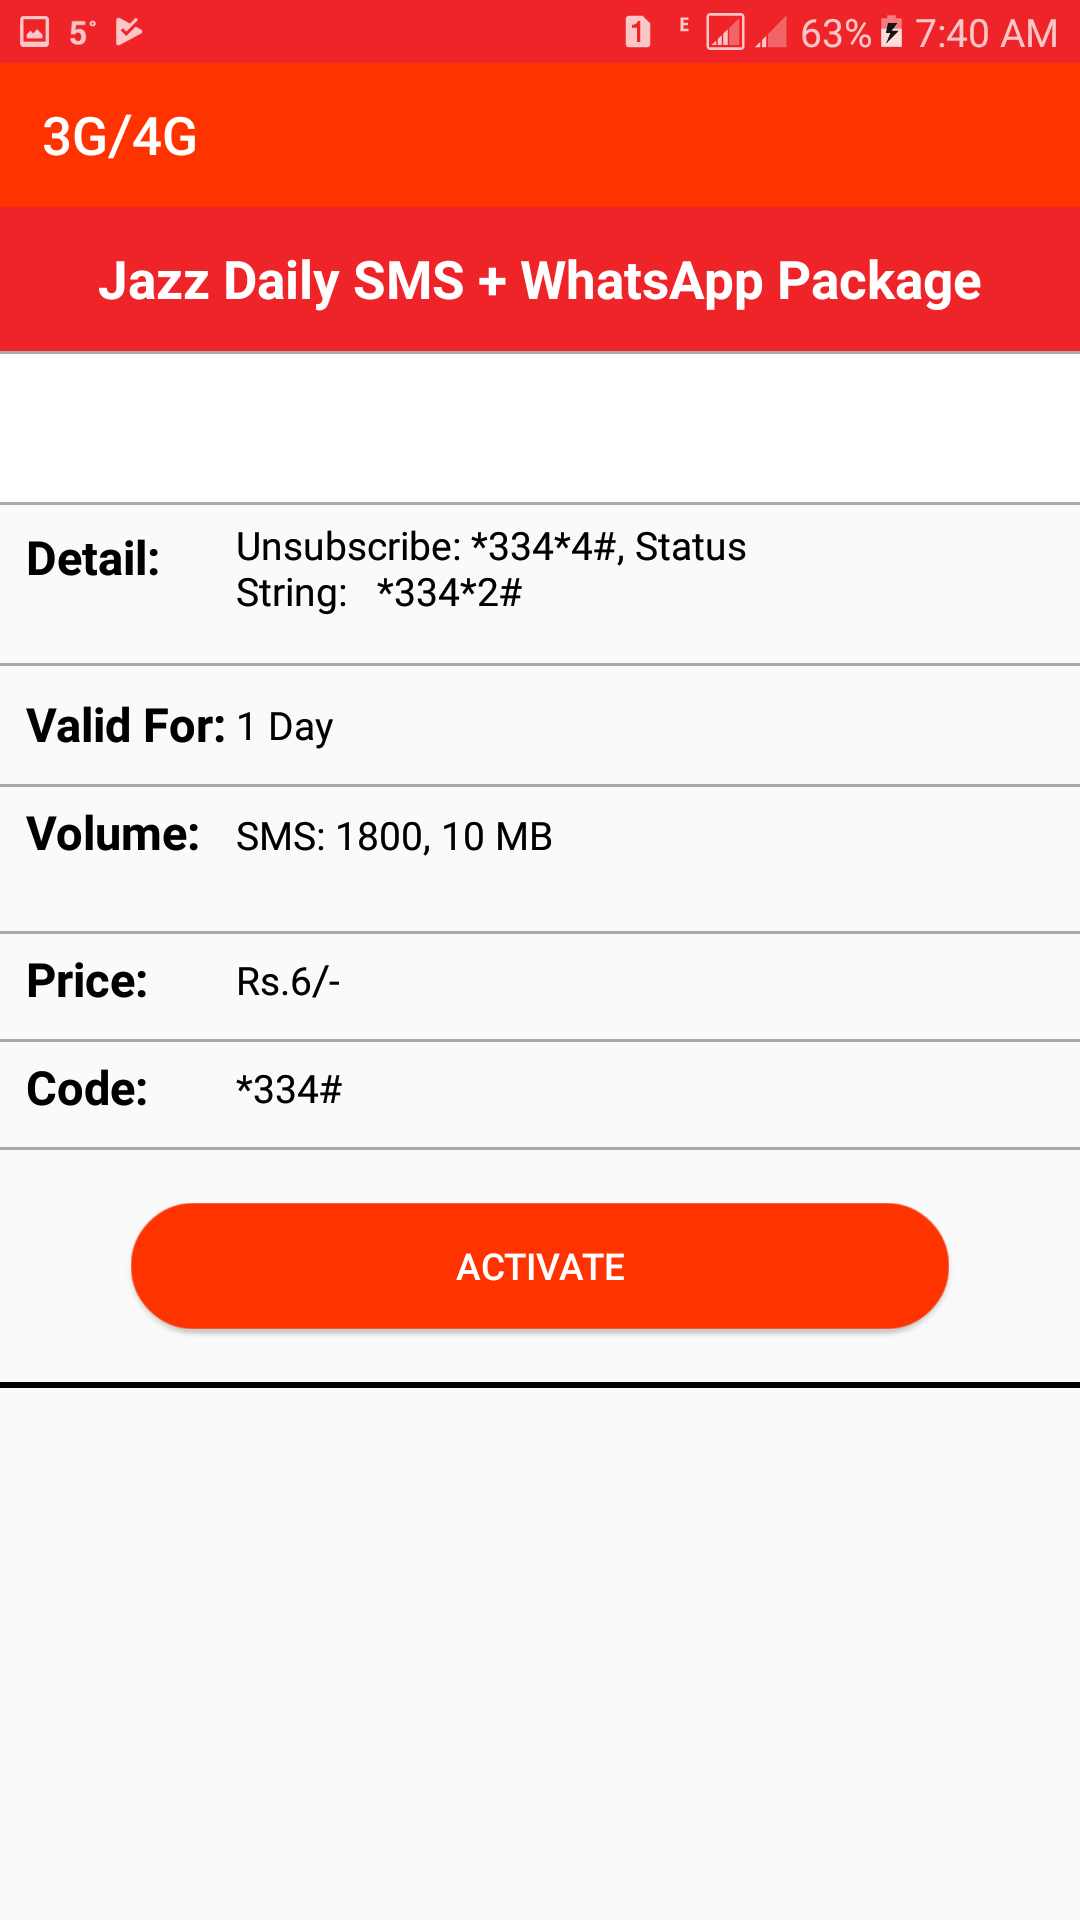Tap the Rs.6/- price value

click(288, 982)
